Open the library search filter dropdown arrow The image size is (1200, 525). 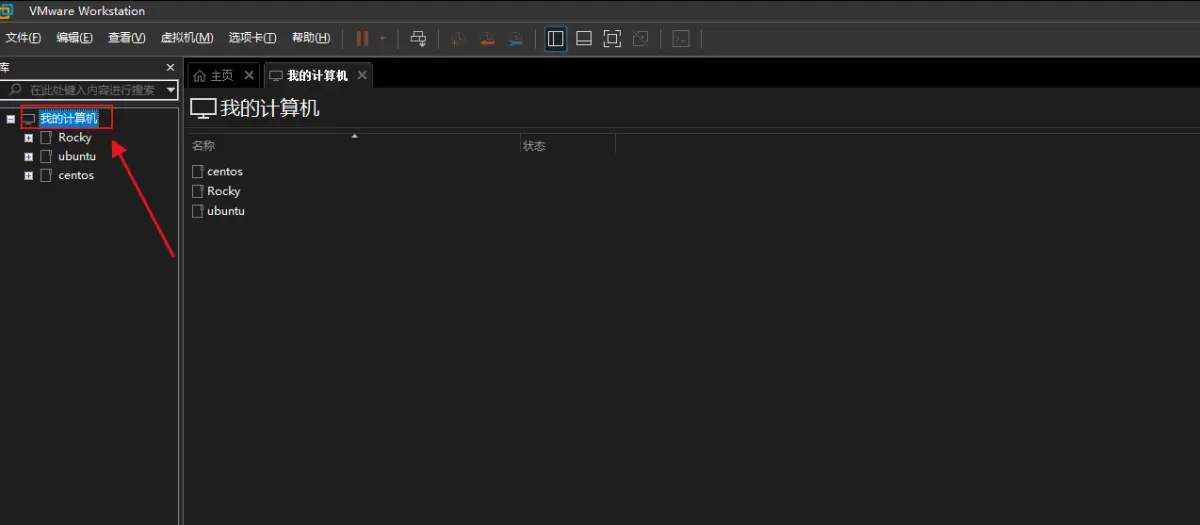point(171,90)
